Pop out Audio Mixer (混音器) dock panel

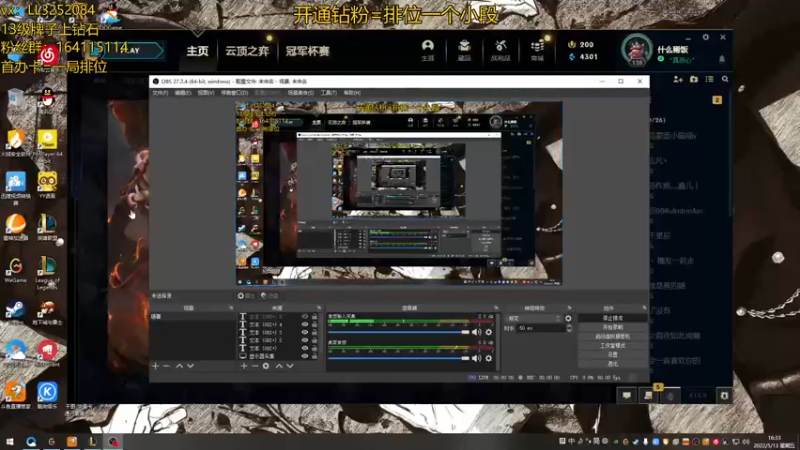[x=496, y=308]
